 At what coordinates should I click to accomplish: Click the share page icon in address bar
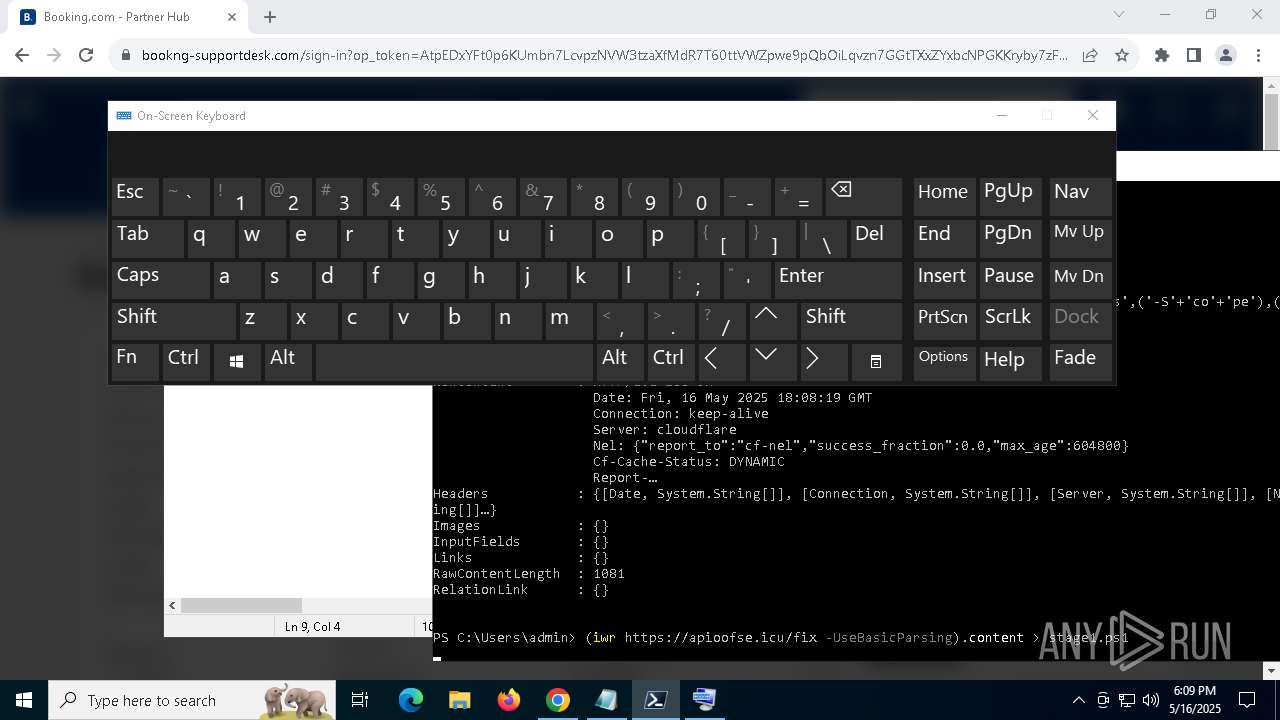1090,56
